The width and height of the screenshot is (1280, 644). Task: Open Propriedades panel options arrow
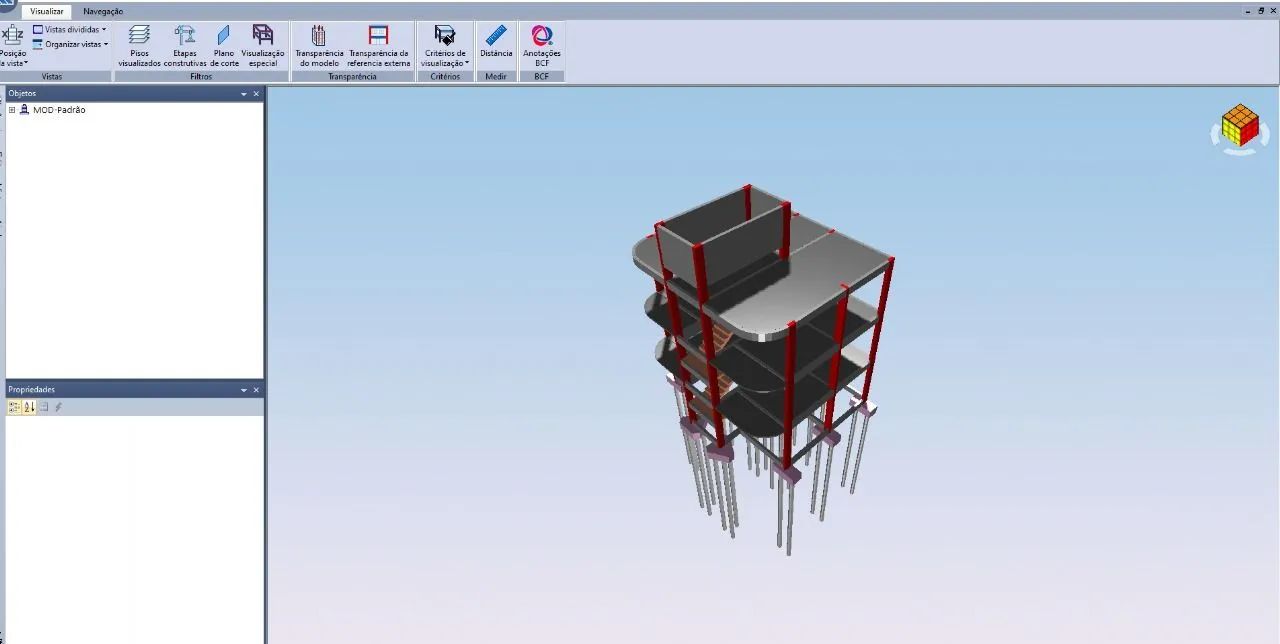click(244, 390)
